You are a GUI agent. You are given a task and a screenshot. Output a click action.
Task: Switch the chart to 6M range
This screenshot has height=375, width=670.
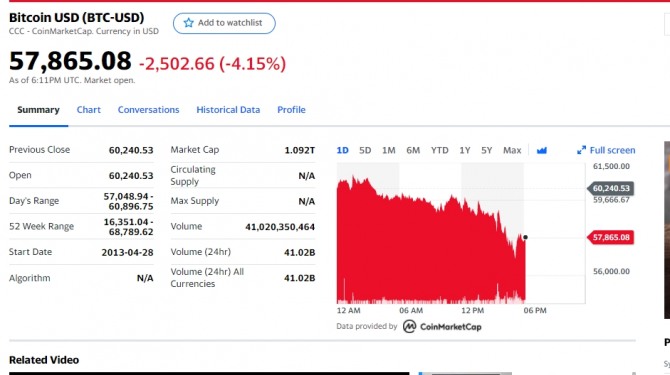coord(413,150)
